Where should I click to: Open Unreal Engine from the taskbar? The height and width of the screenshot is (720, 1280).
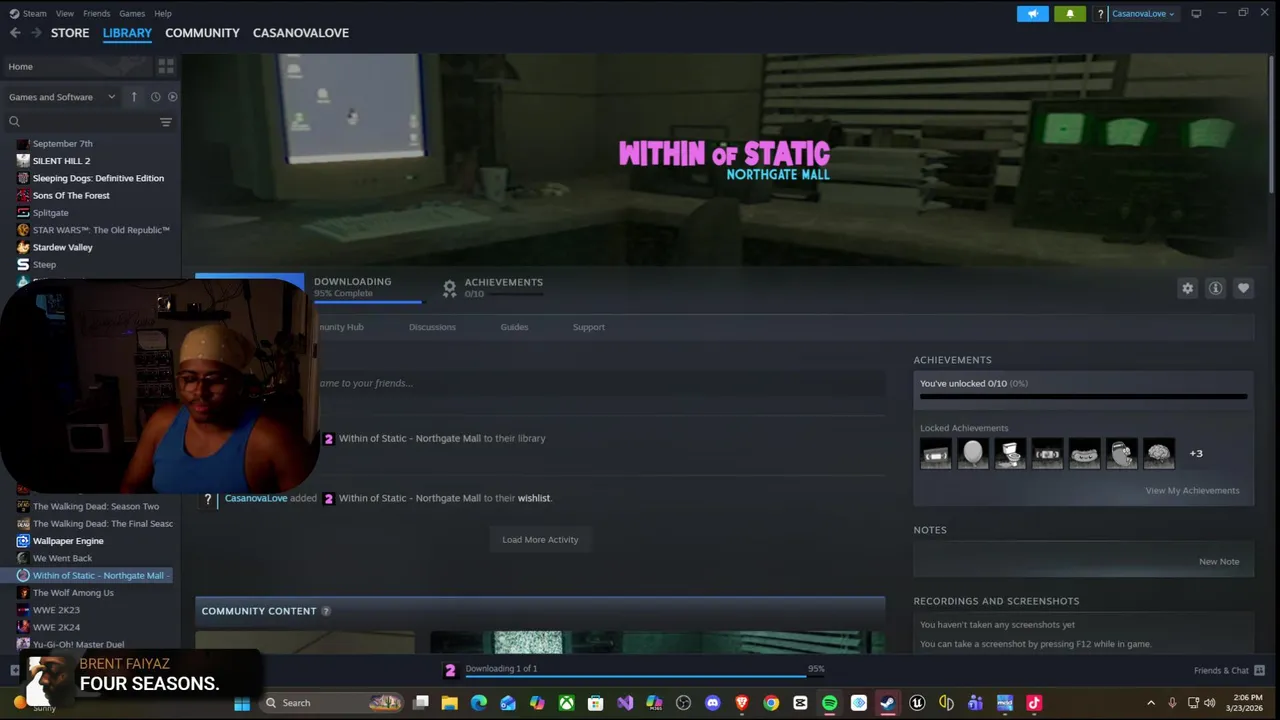[916, 703]
